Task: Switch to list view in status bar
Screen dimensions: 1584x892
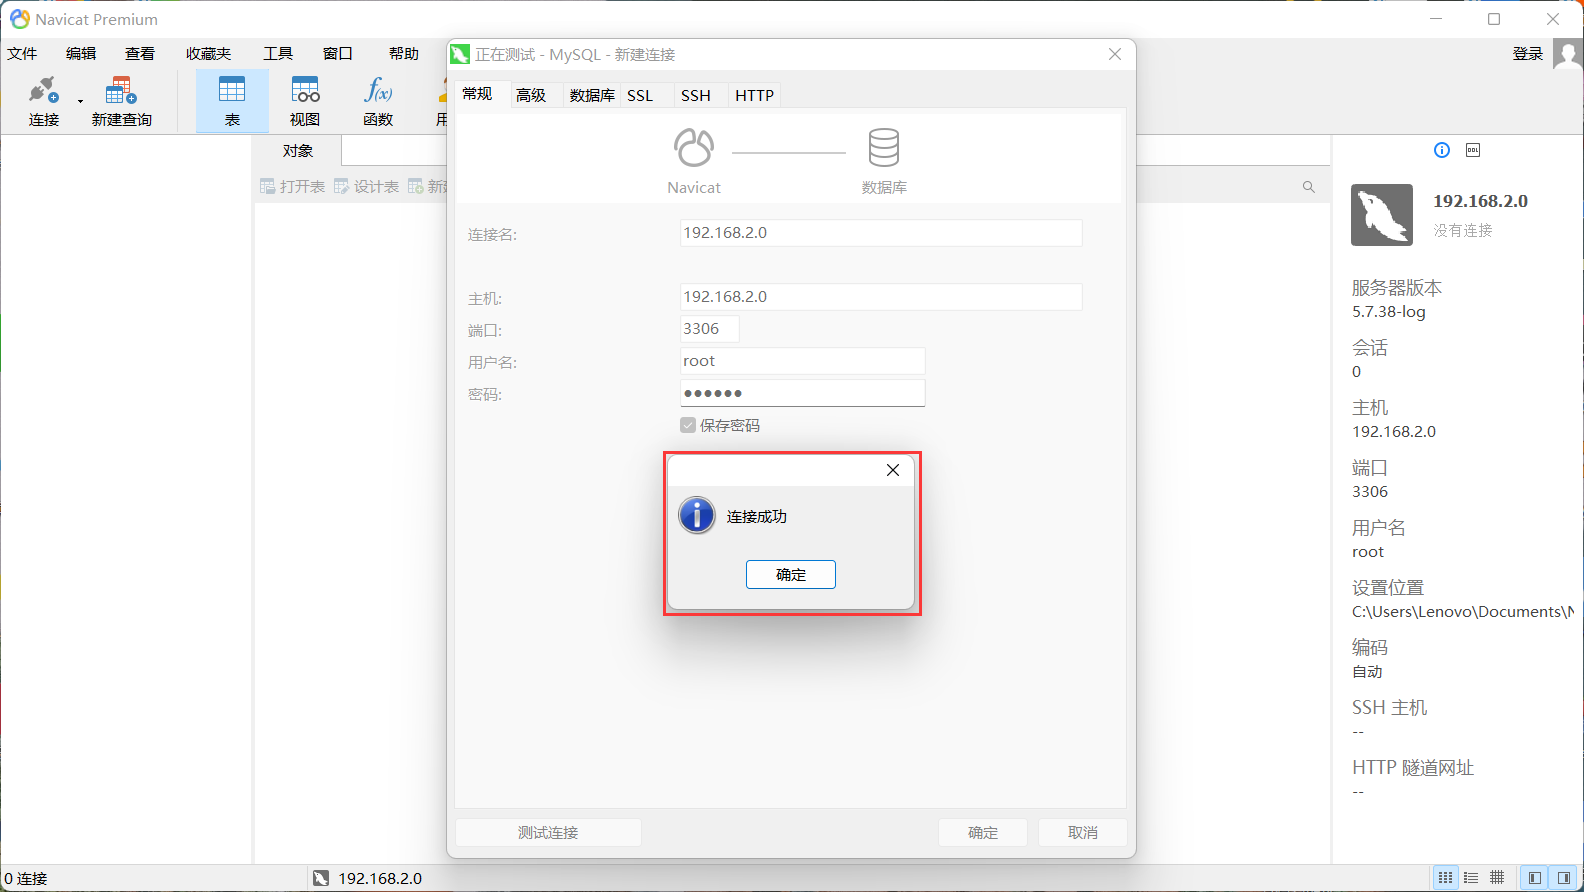Action: 1446,878
